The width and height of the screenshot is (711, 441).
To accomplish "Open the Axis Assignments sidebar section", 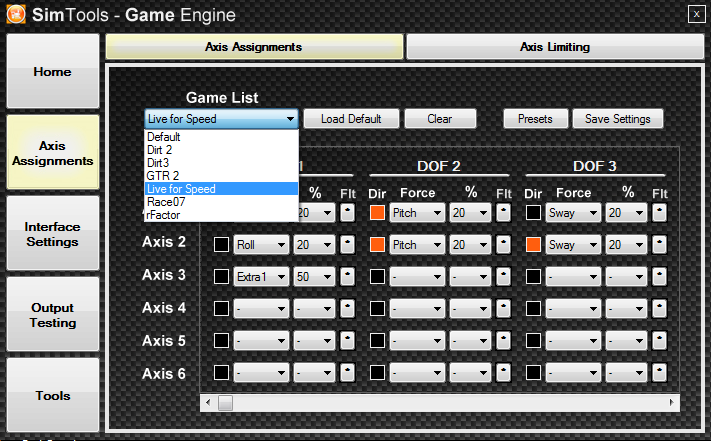I will 53,152.
